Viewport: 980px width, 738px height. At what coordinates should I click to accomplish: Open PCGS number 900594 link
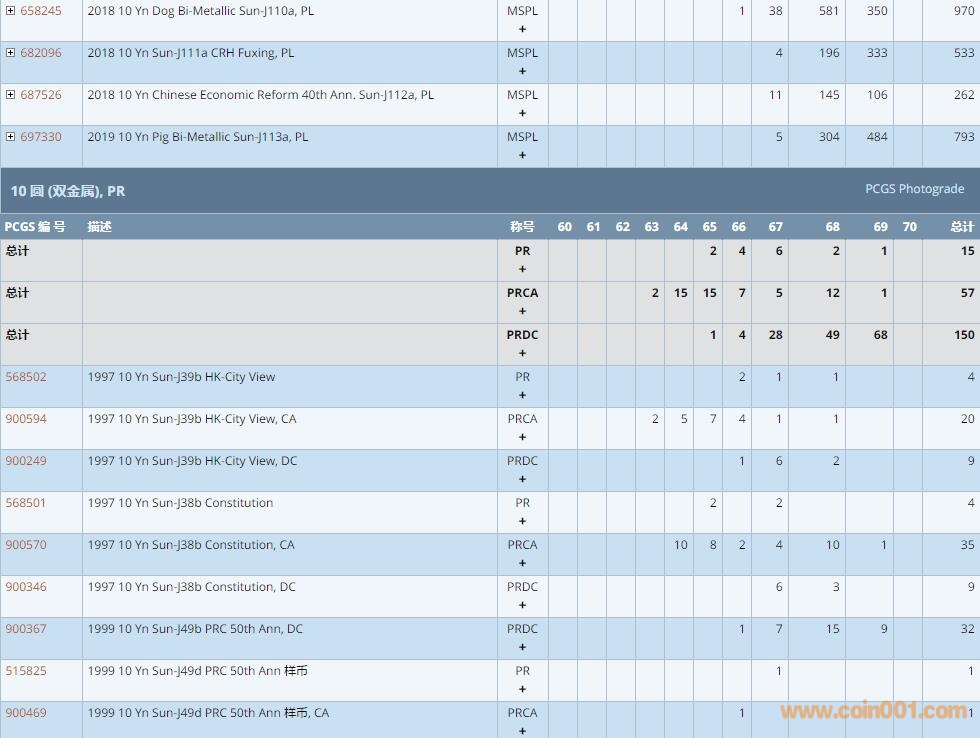[x=26, y=419]
